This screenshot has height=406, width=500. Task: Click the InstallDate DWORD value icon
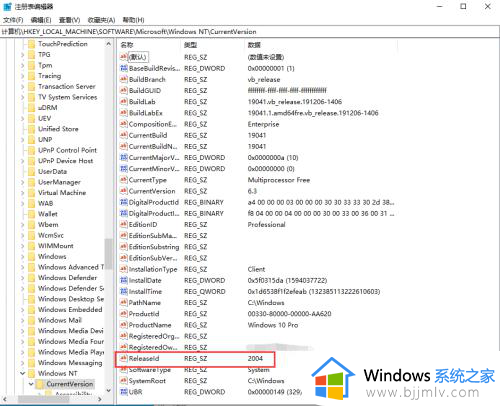pyautogui.click(x=124, y=280)
